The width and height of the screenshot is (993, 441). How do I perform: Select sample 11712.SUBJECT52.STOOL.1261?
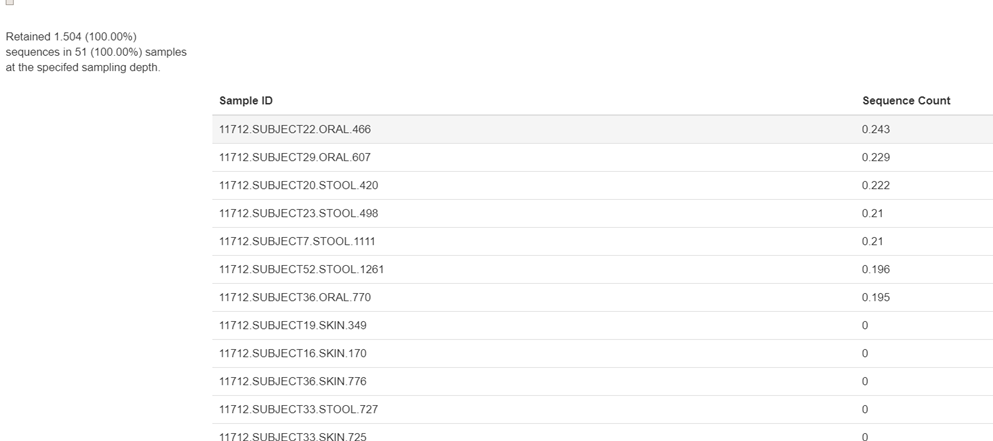301,269
